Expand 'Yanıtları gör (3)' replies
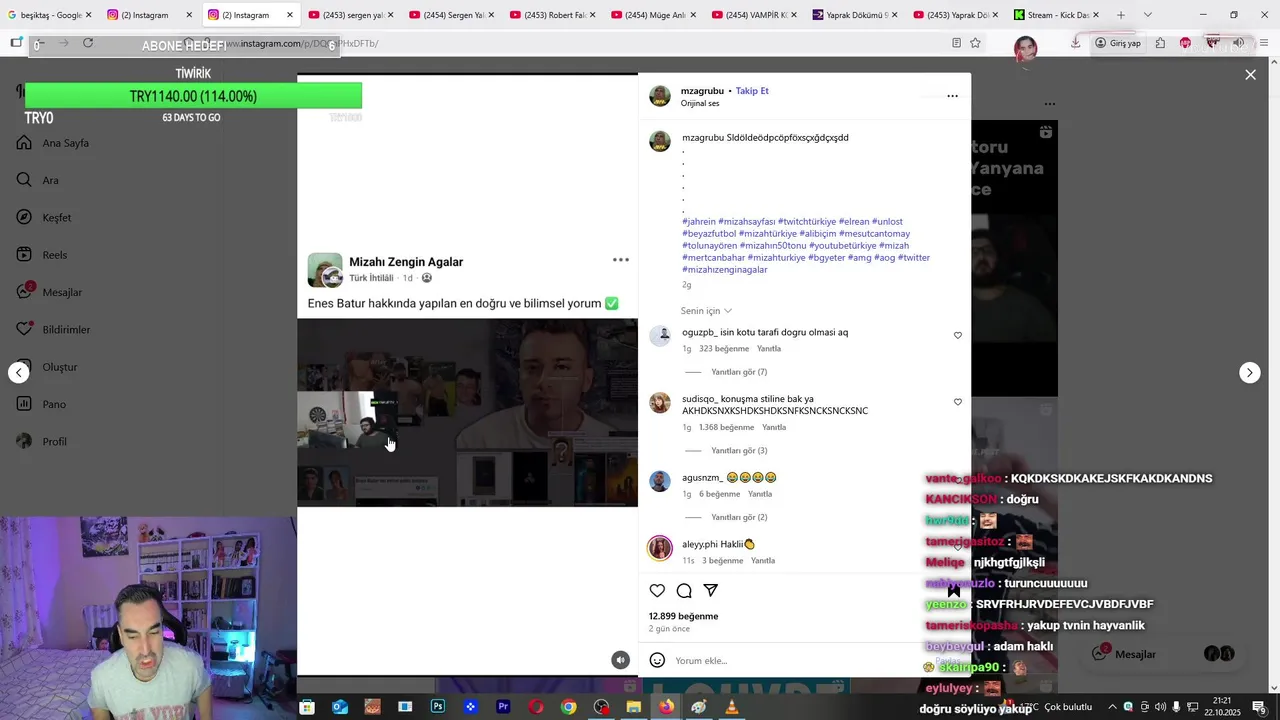This screenshot has width=1280, height=720. [739, 451]
